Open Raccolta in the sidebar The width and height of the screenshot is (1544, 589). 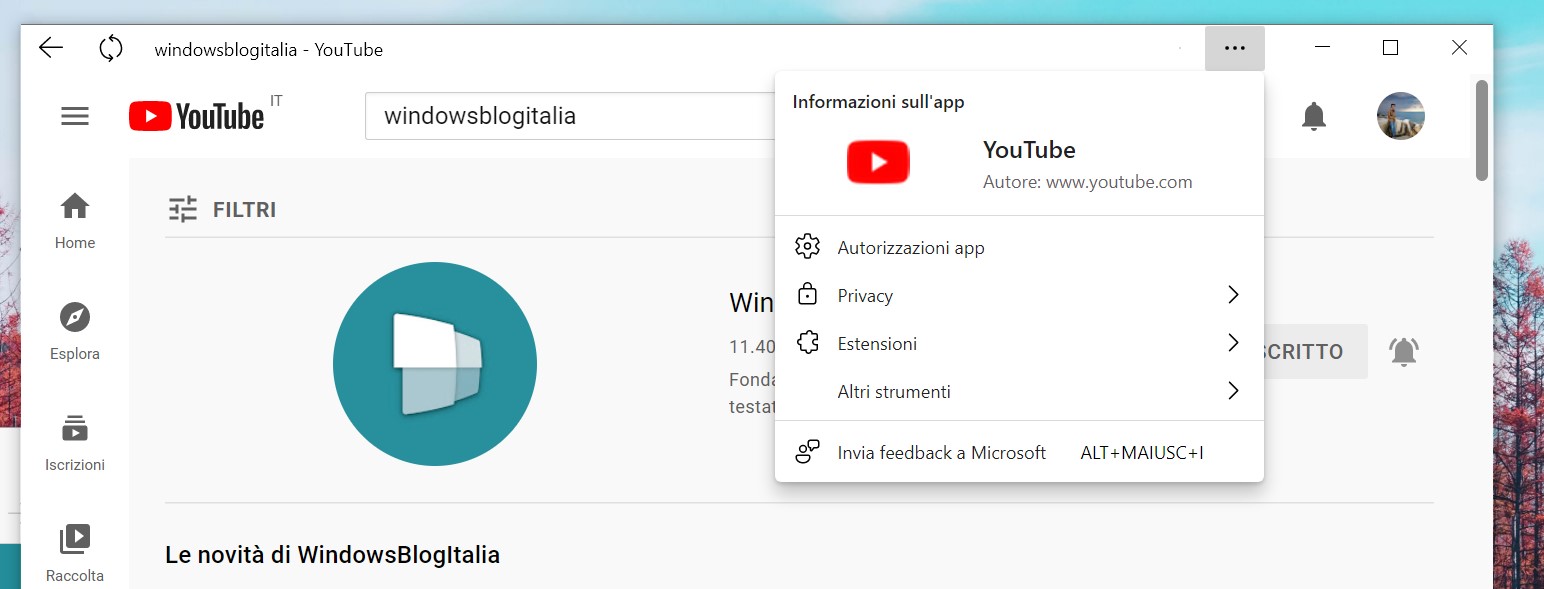coord(75,554)
